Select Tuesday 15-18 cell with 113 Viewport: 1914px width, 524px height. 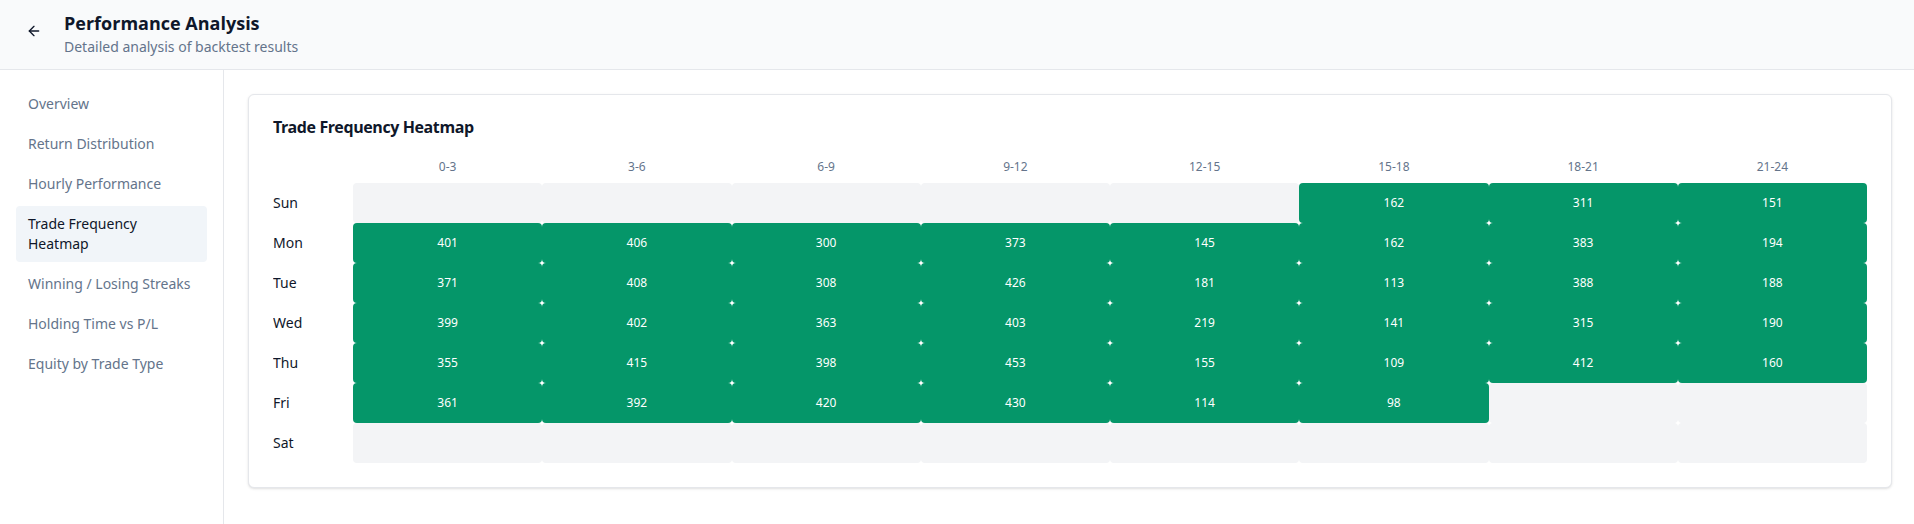click(x=1393, y=283)
